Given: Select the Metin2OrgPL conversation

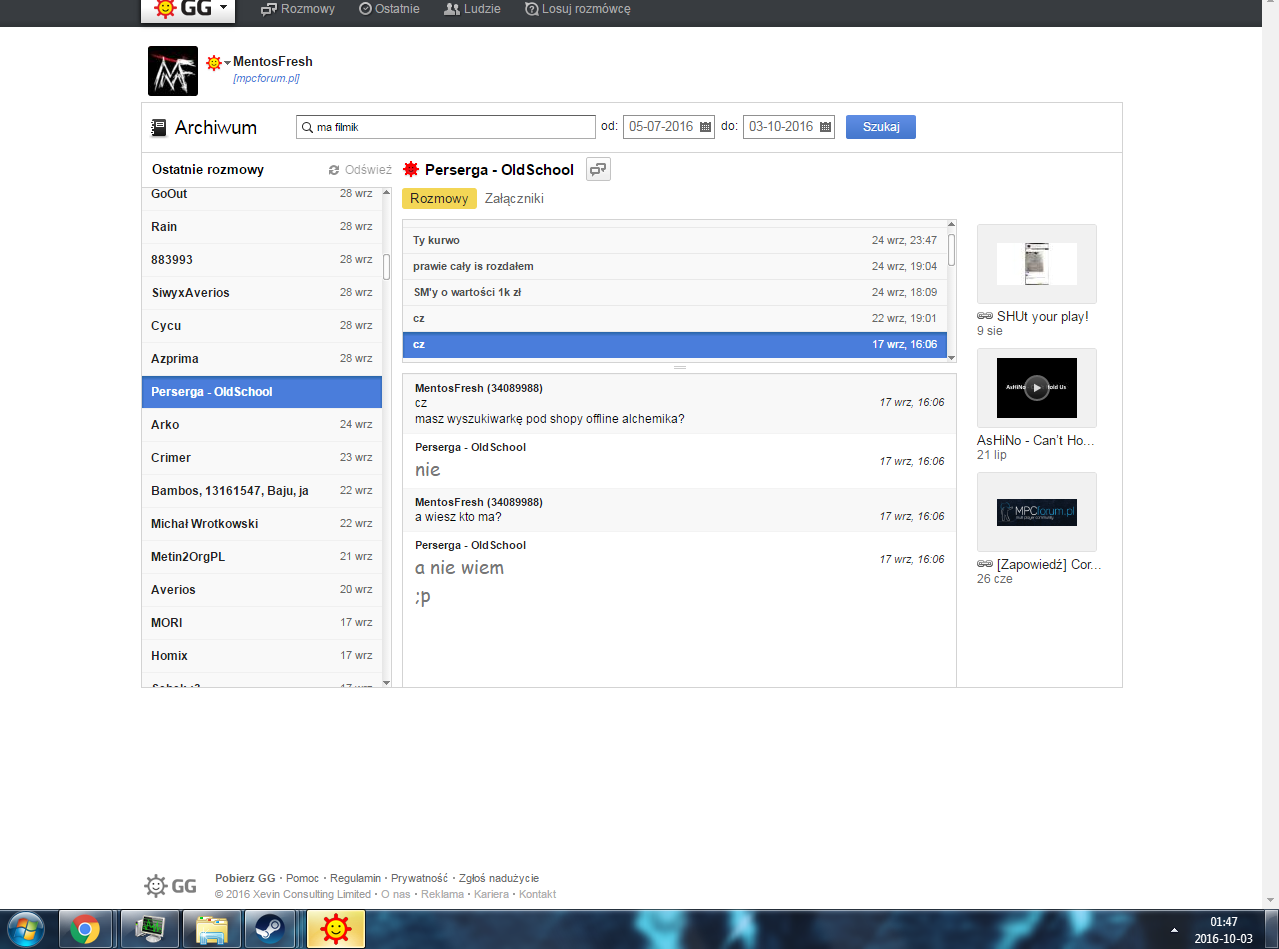Looking at the screenshot, I should 261,557.
